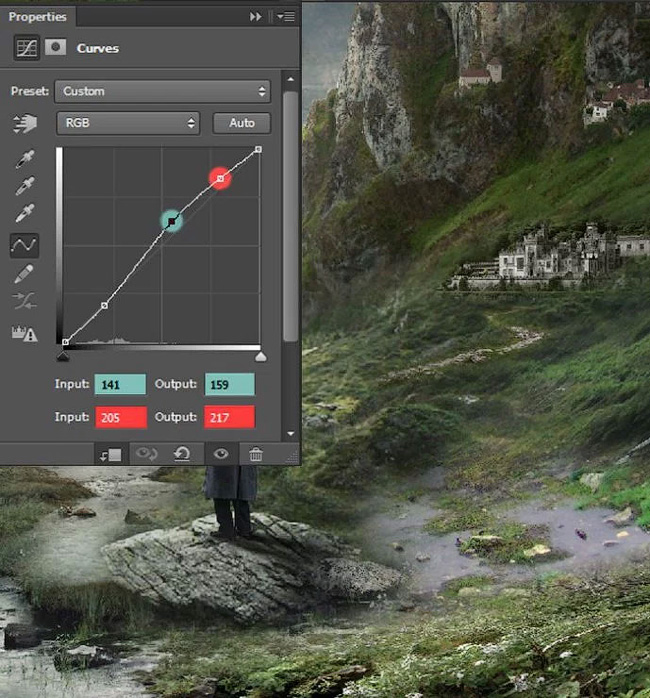The height and width of the screenshot is (698, 650).
Task: Click the smooth curve values icon
Action: click(24, 301)
